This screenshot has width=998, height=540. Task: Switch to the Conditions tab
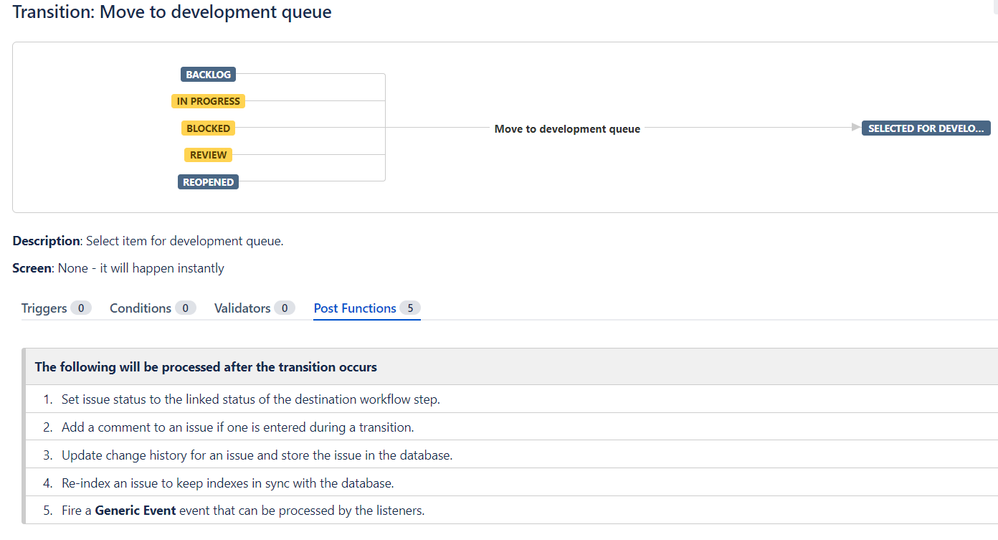pos(152,308)
